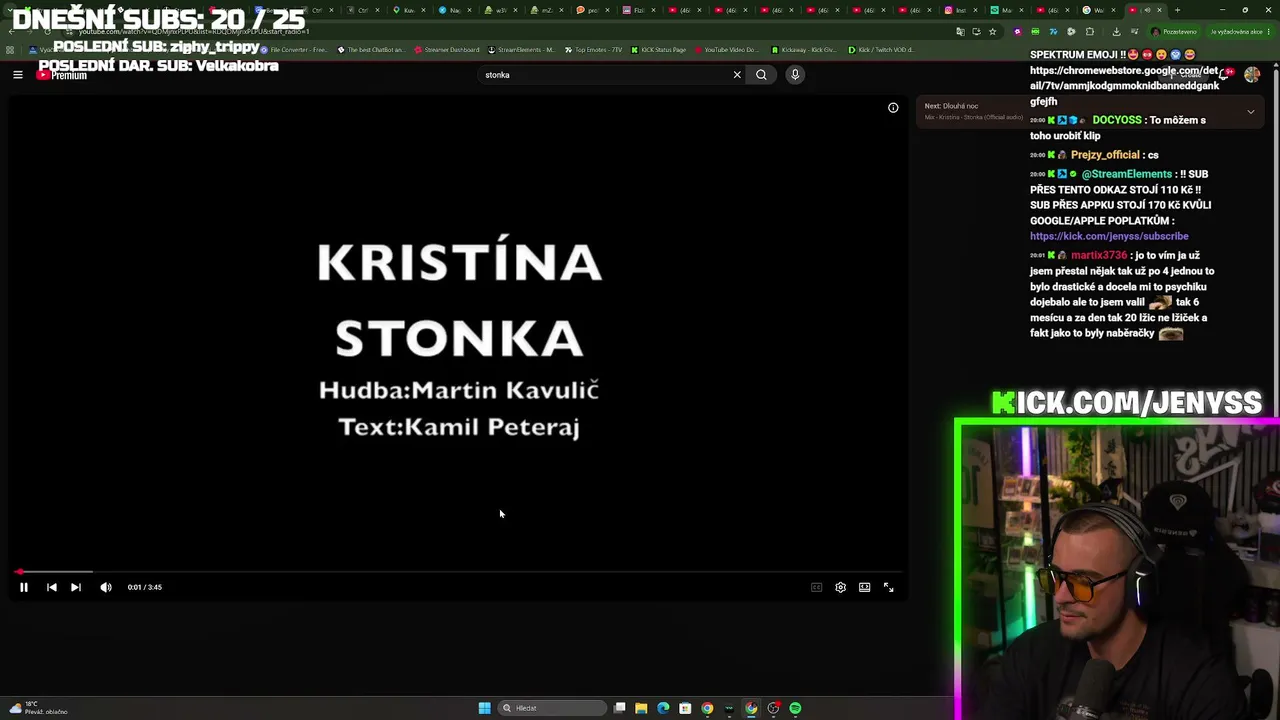Click the taskbar 'Hledat' search box
1280x720 pixels.
click(x=553, y=708)
